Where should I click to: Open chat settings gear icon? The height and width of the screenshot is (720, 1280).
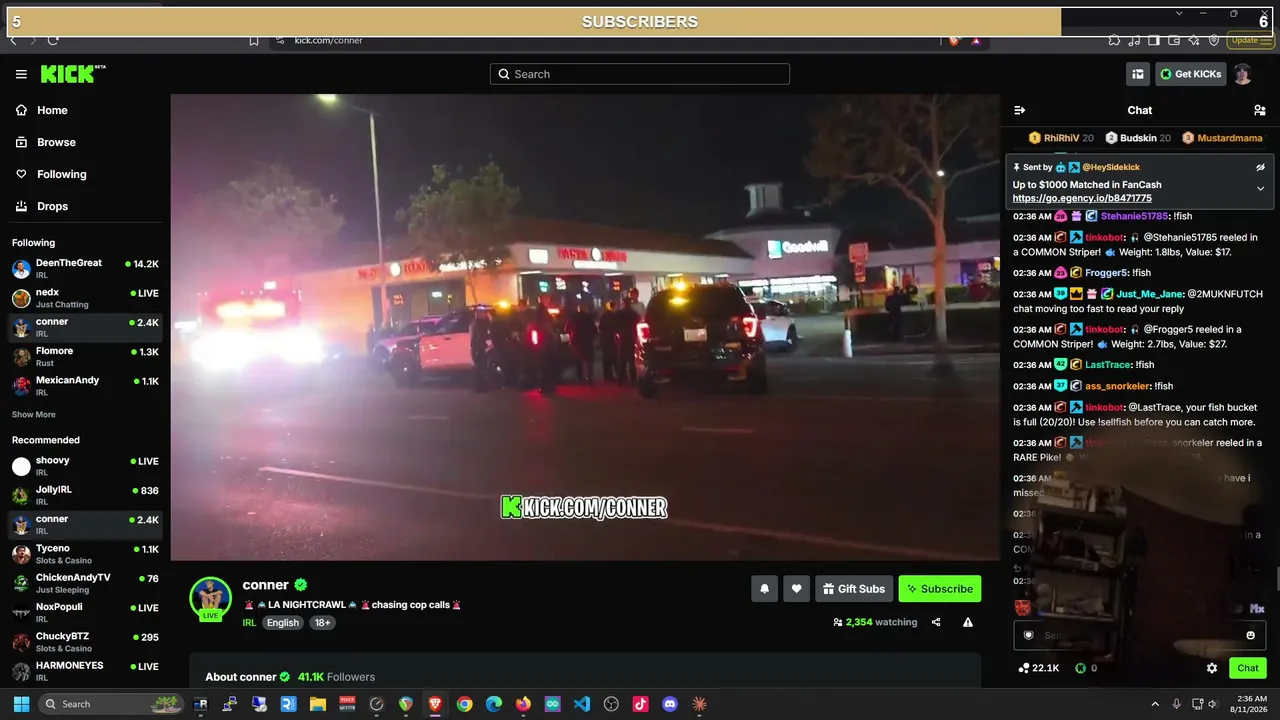pyautogui.click(x=1212, y=668)
